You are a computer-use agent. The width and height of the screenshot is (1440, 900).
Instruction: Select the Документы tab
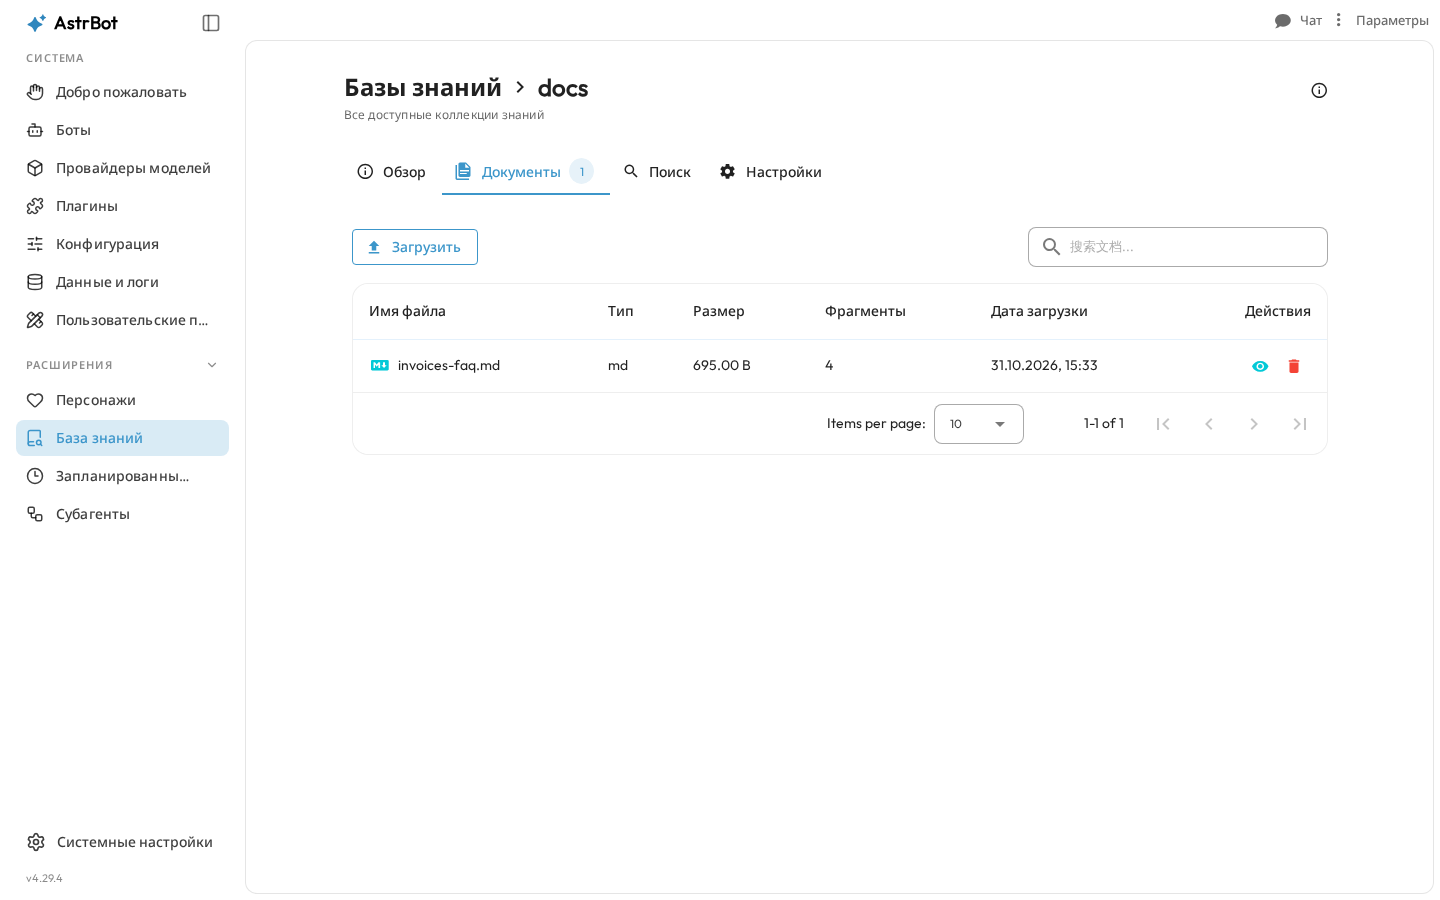[525, 172]
